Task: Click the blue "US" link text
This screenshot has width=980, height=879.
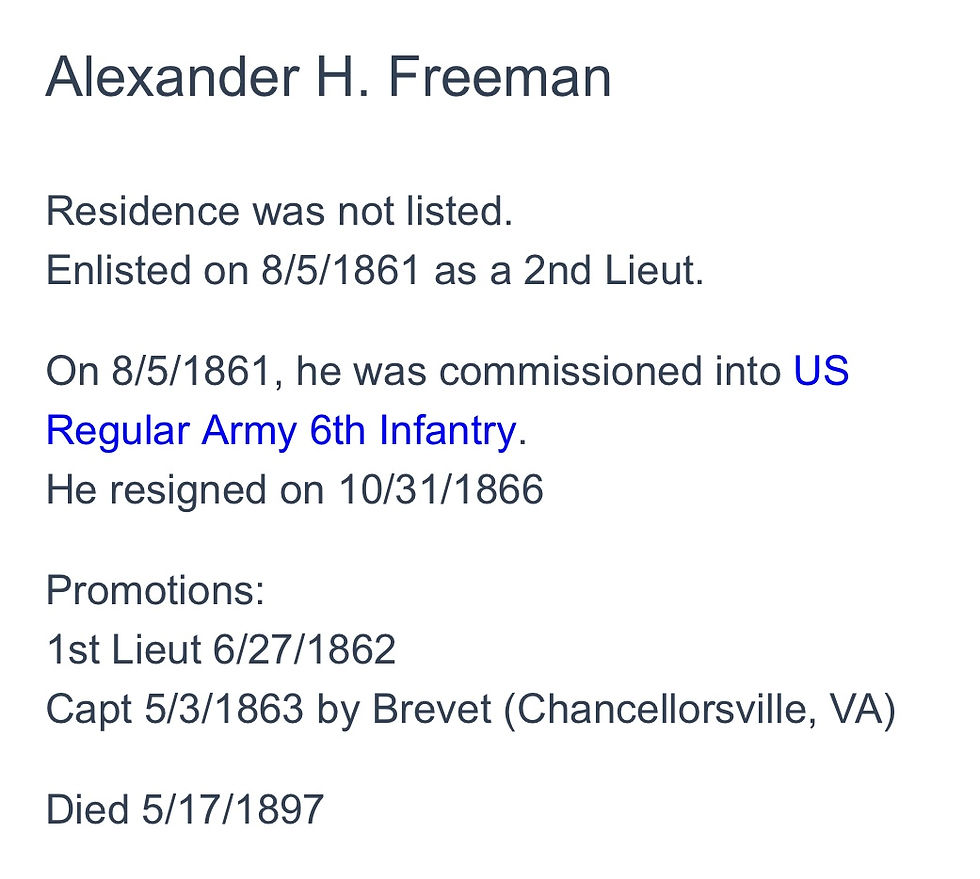Action: click(x=821, y=372)
